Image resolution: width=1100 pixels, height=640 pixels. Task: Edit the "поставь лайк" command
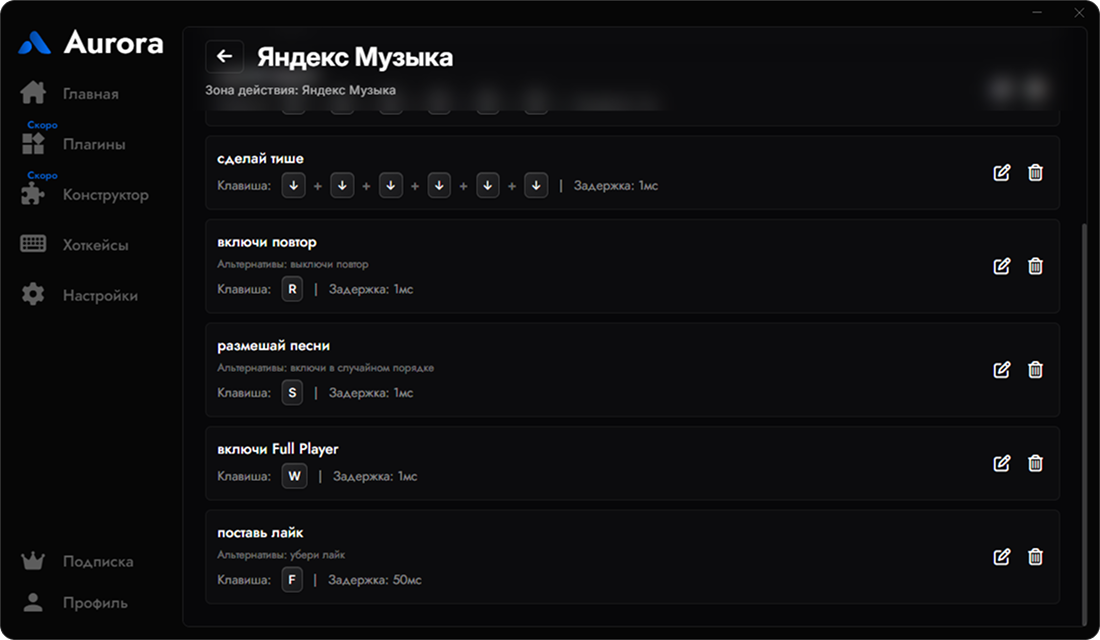coord(1001,557)
